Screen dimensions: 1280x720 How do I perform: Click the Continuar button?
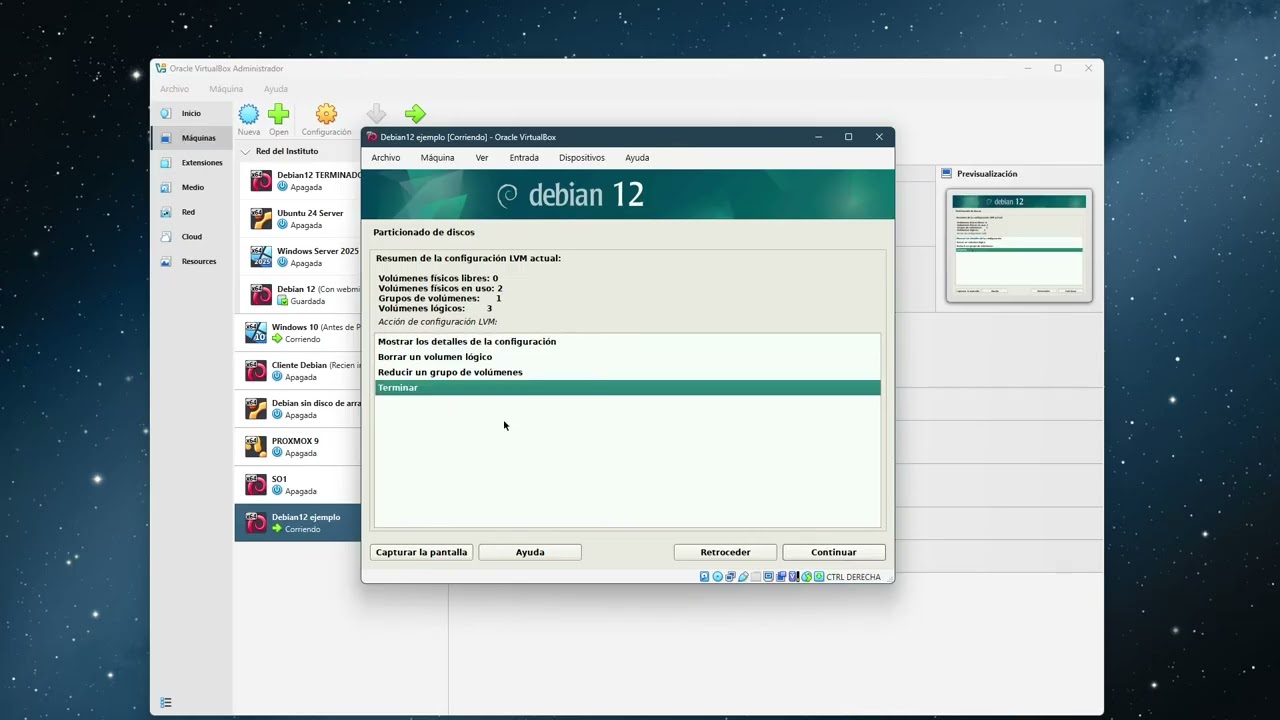[834, 552]
